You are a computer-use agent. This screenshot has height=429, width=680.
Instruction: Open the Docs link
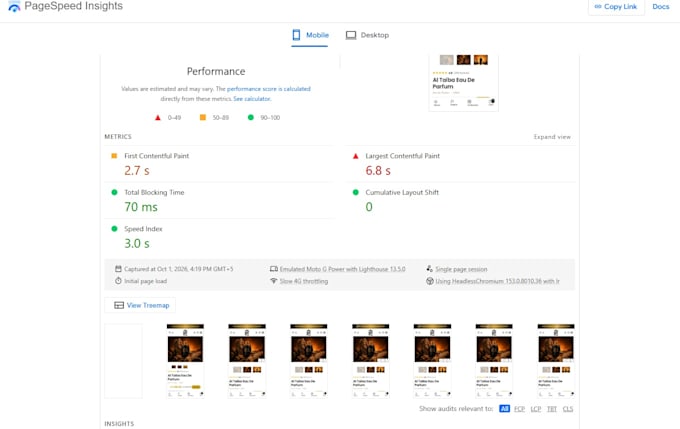click(x=660, y=7)
